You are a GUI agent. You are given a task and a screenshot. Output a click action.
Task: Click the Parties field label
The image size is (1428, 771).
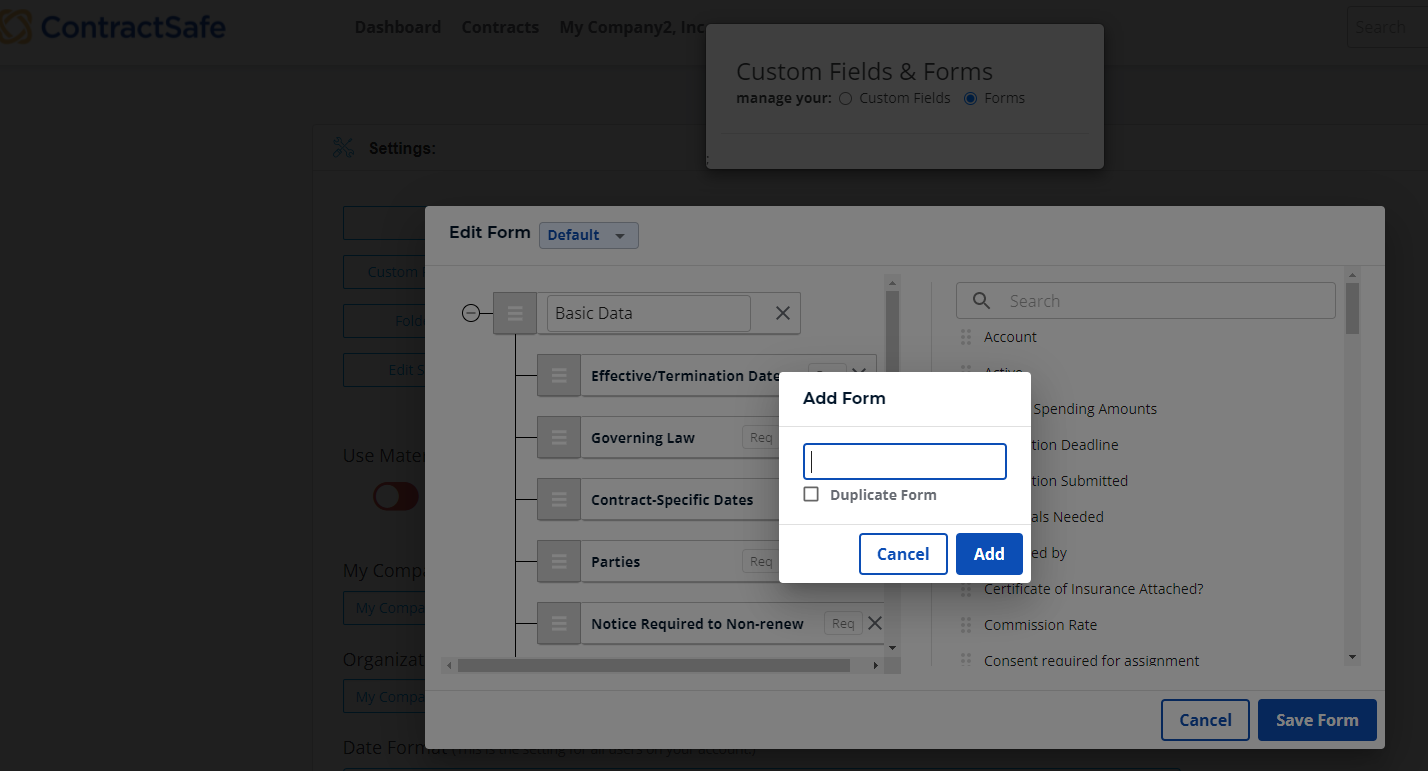click(x=615, y=562)
